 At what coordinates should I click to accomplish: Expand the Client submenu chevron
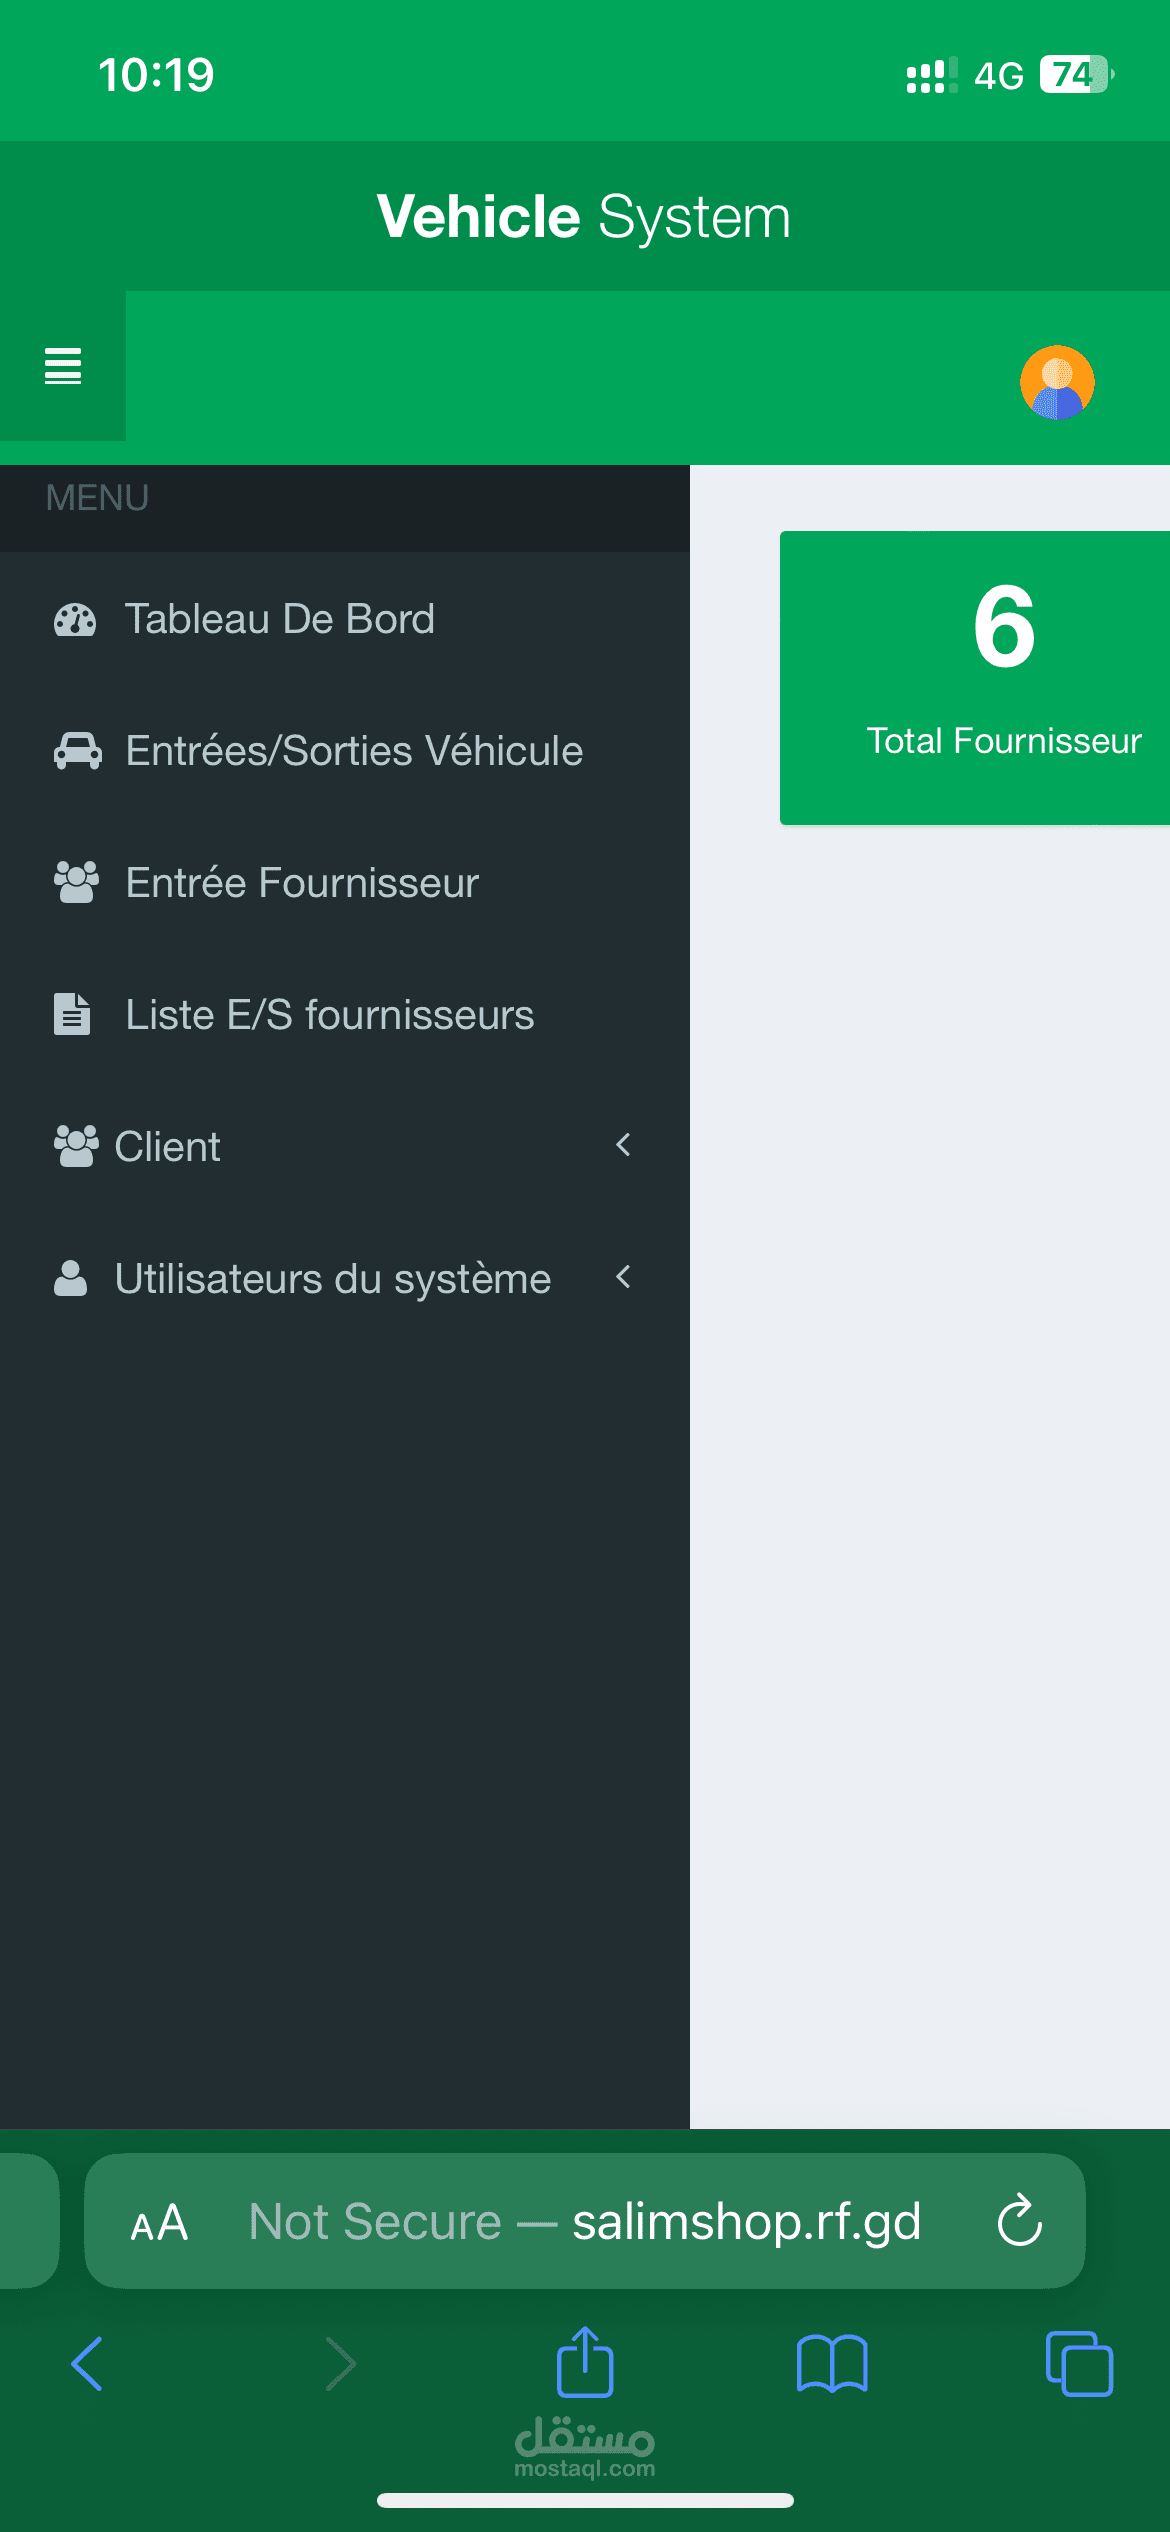click(623, 1145)
